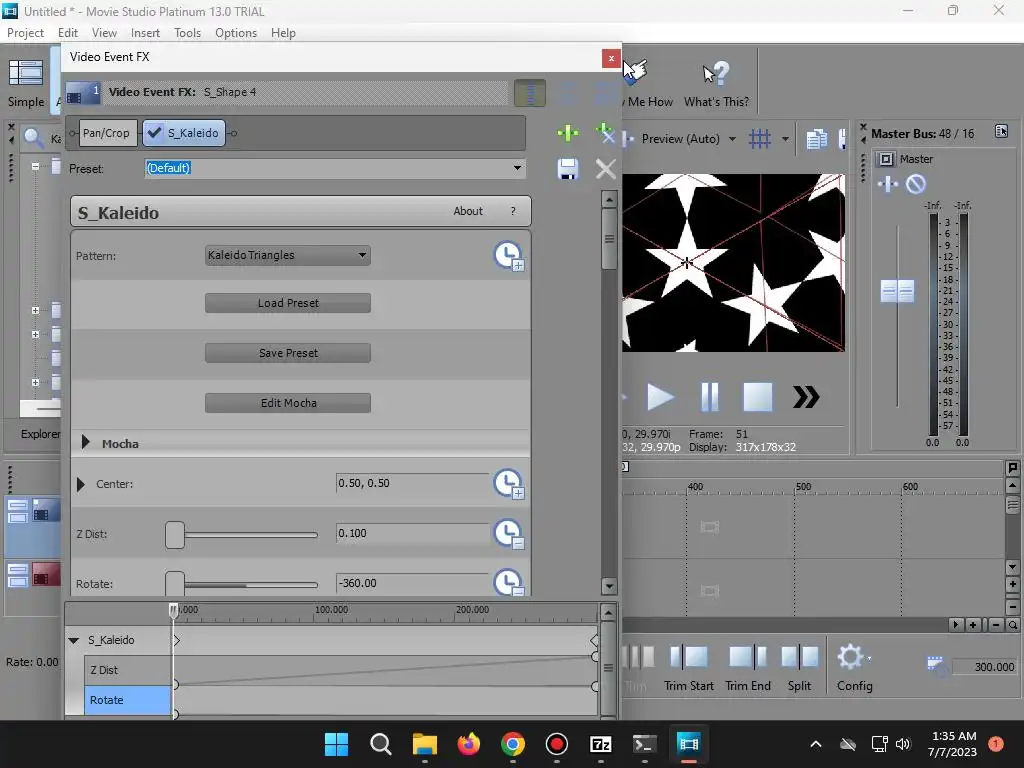Click the Z Dist keyframe lane label
This screenshot has height=768, width=1024.
tap(127, 670)
